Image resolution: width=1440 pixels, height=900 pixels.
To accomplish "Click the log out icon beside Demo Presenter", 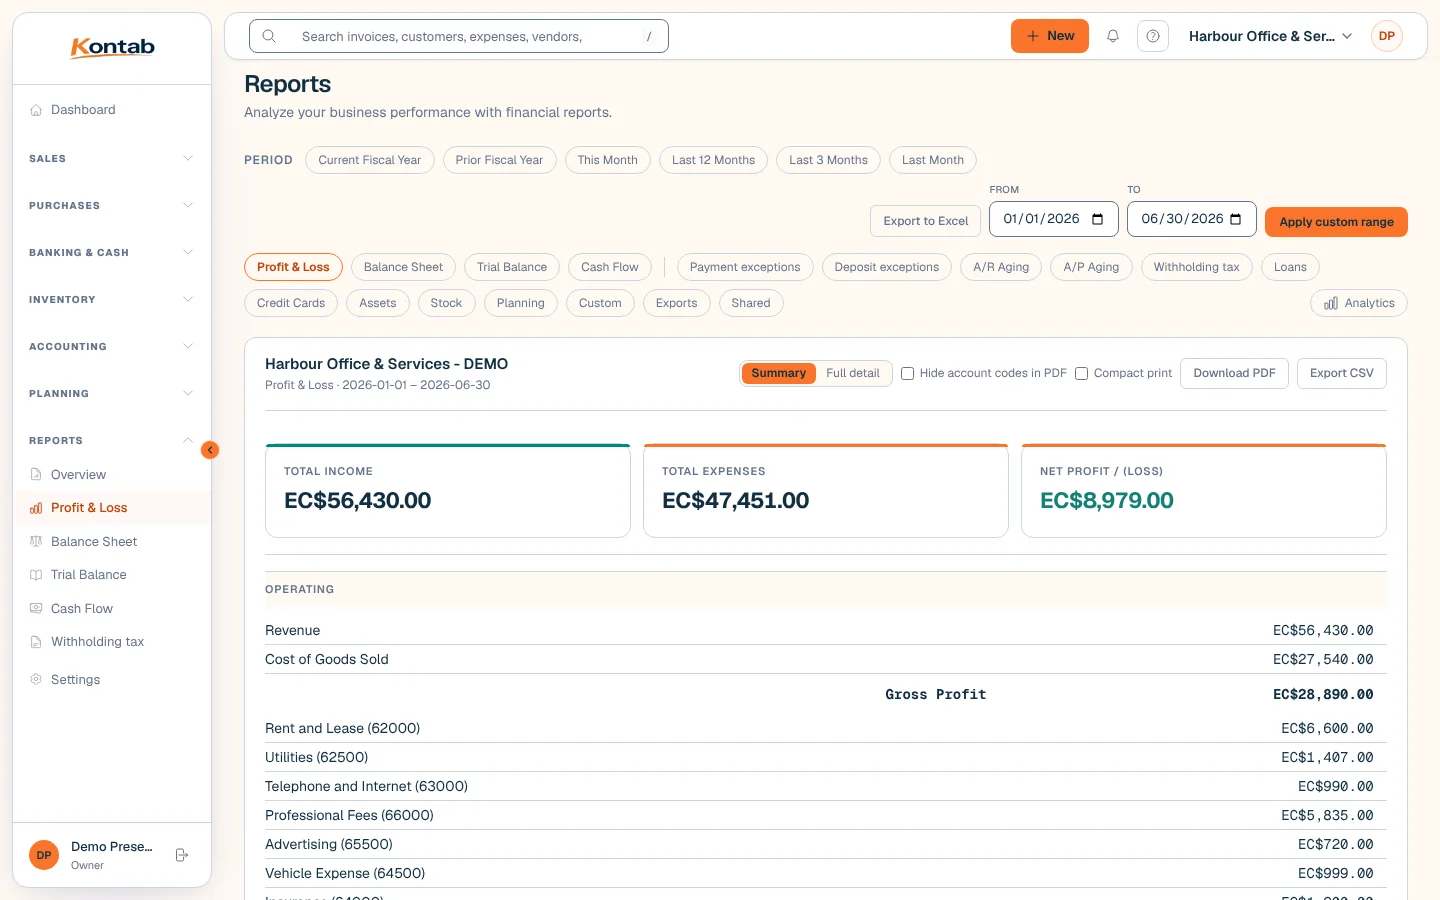I will pos(182,855).
